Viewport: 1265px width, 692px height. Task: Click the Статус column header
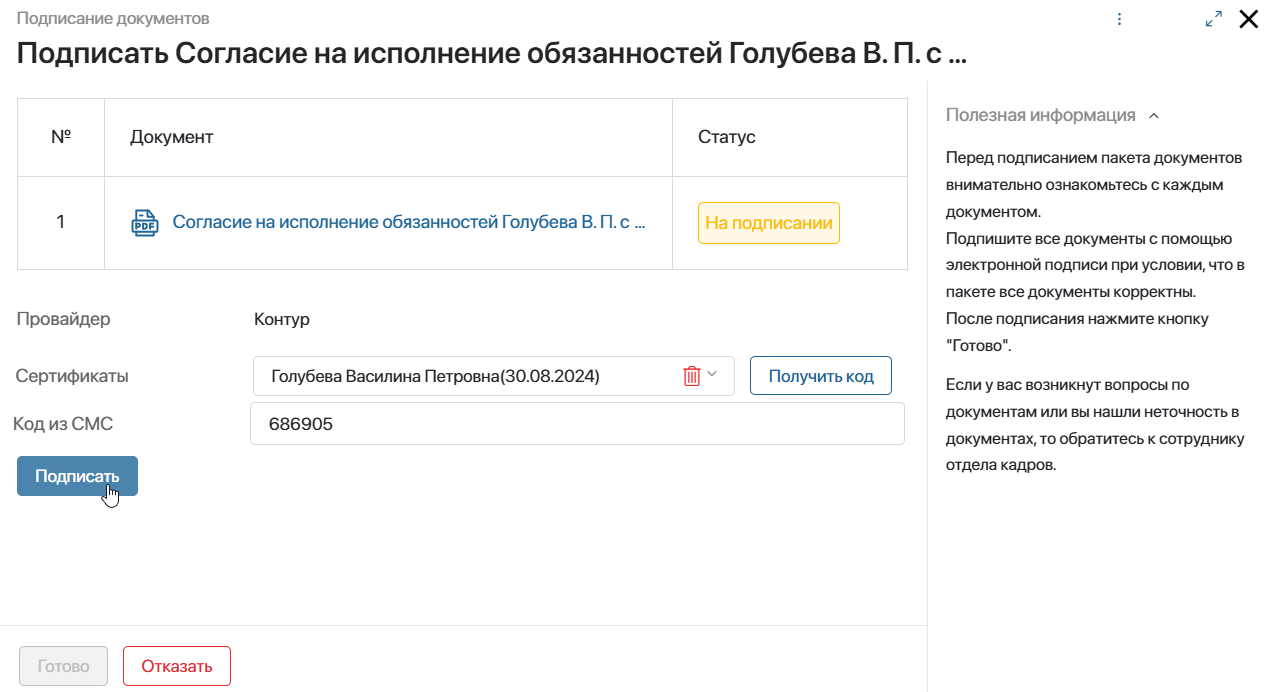click(727, 137)
